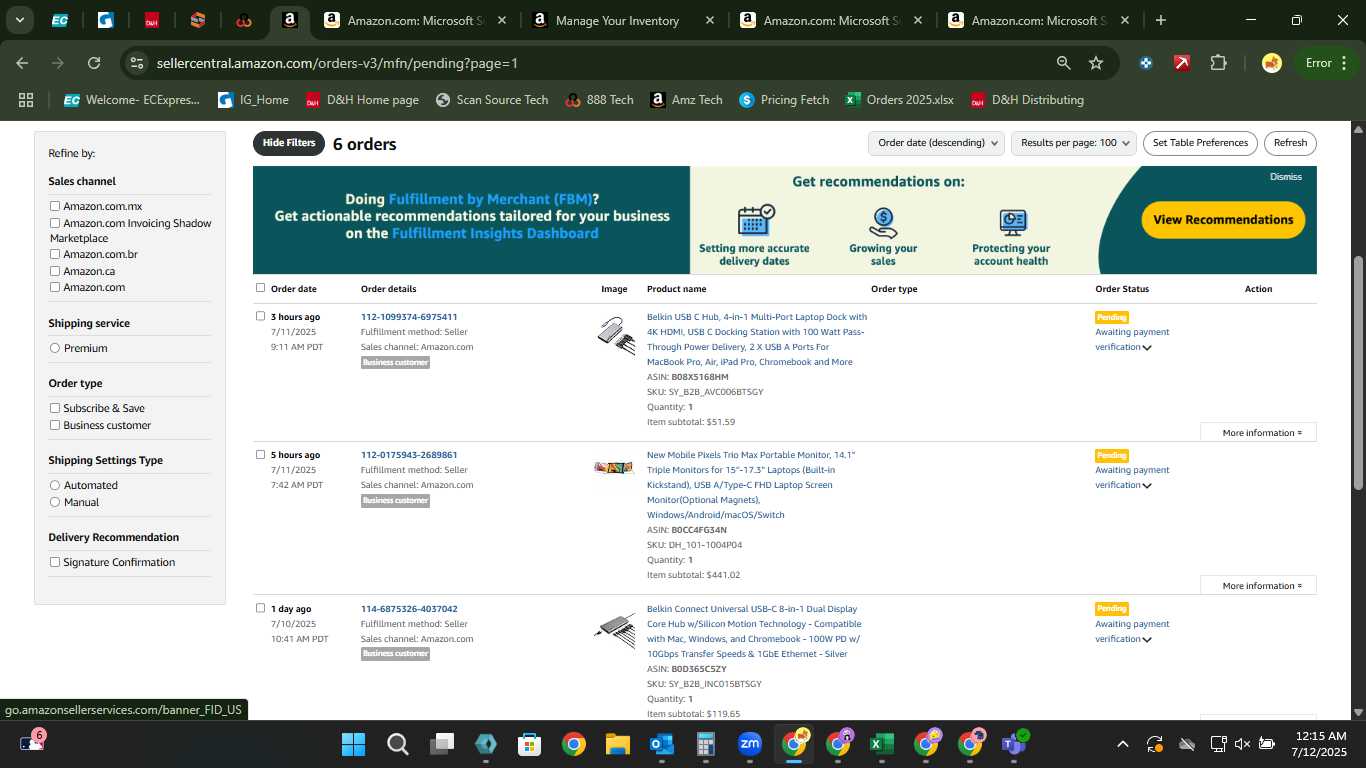This screenshot has height=768, width=1366.
Task: Check the Business customer order type filter
Action: tap(55, 425)
